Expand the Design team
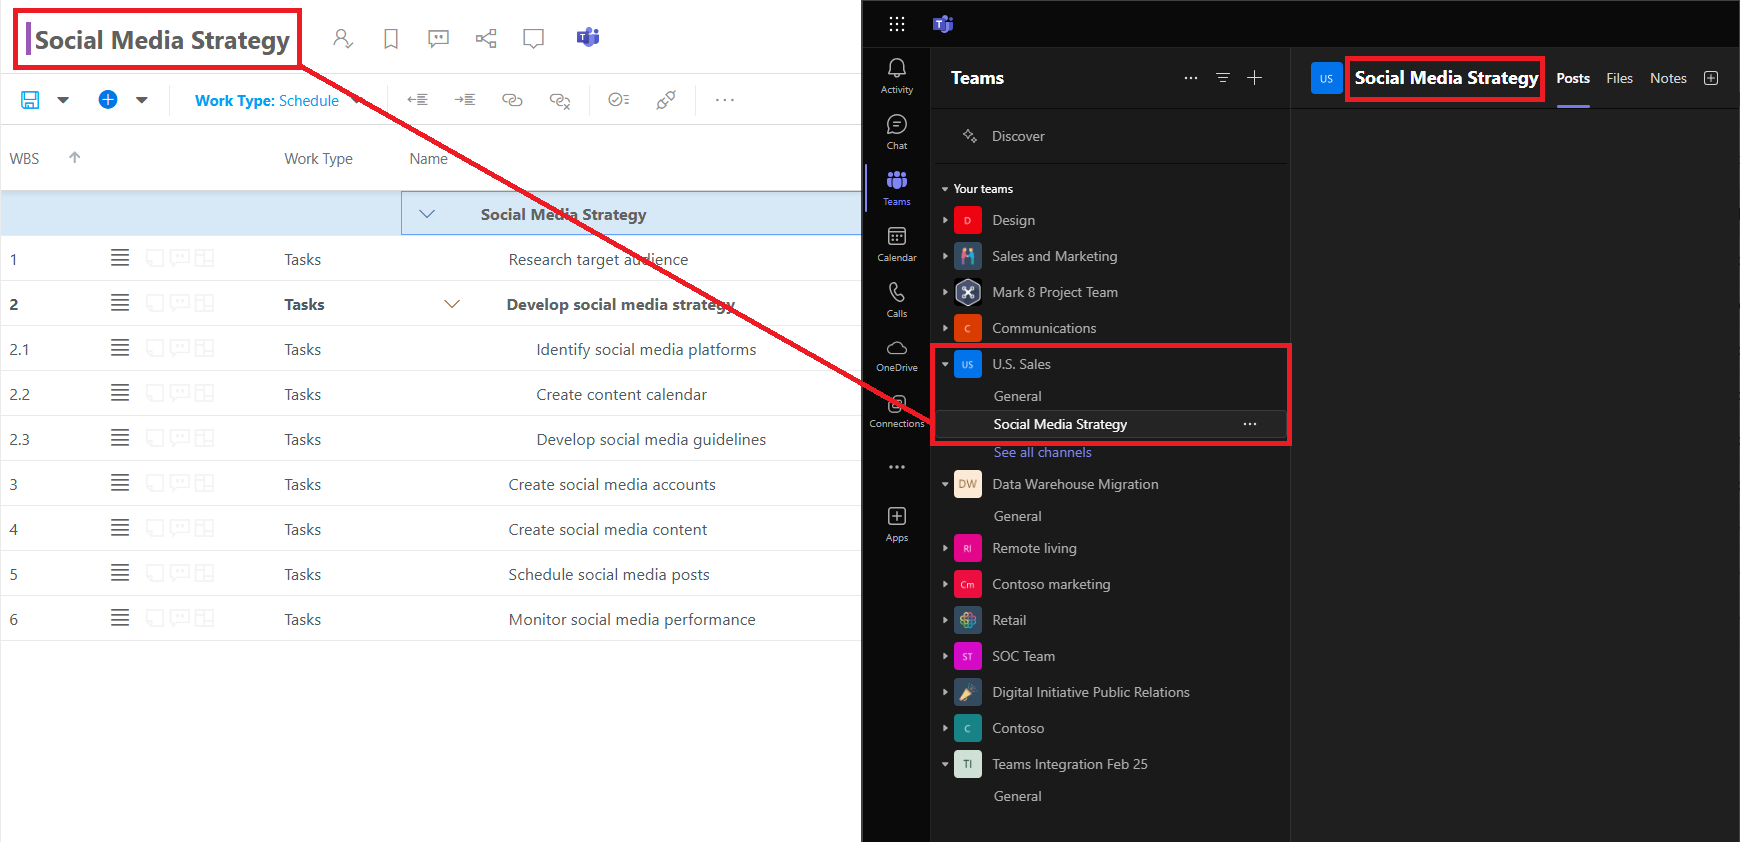Screen dimensions: 1740x842 945,220
